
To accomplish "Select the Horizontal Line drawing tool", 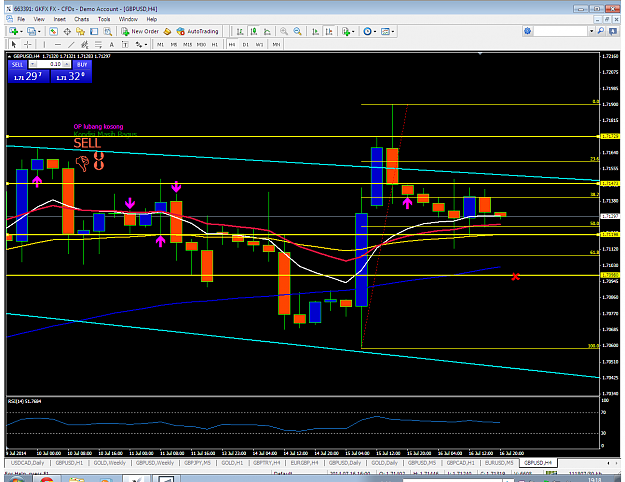I will 58,44.
